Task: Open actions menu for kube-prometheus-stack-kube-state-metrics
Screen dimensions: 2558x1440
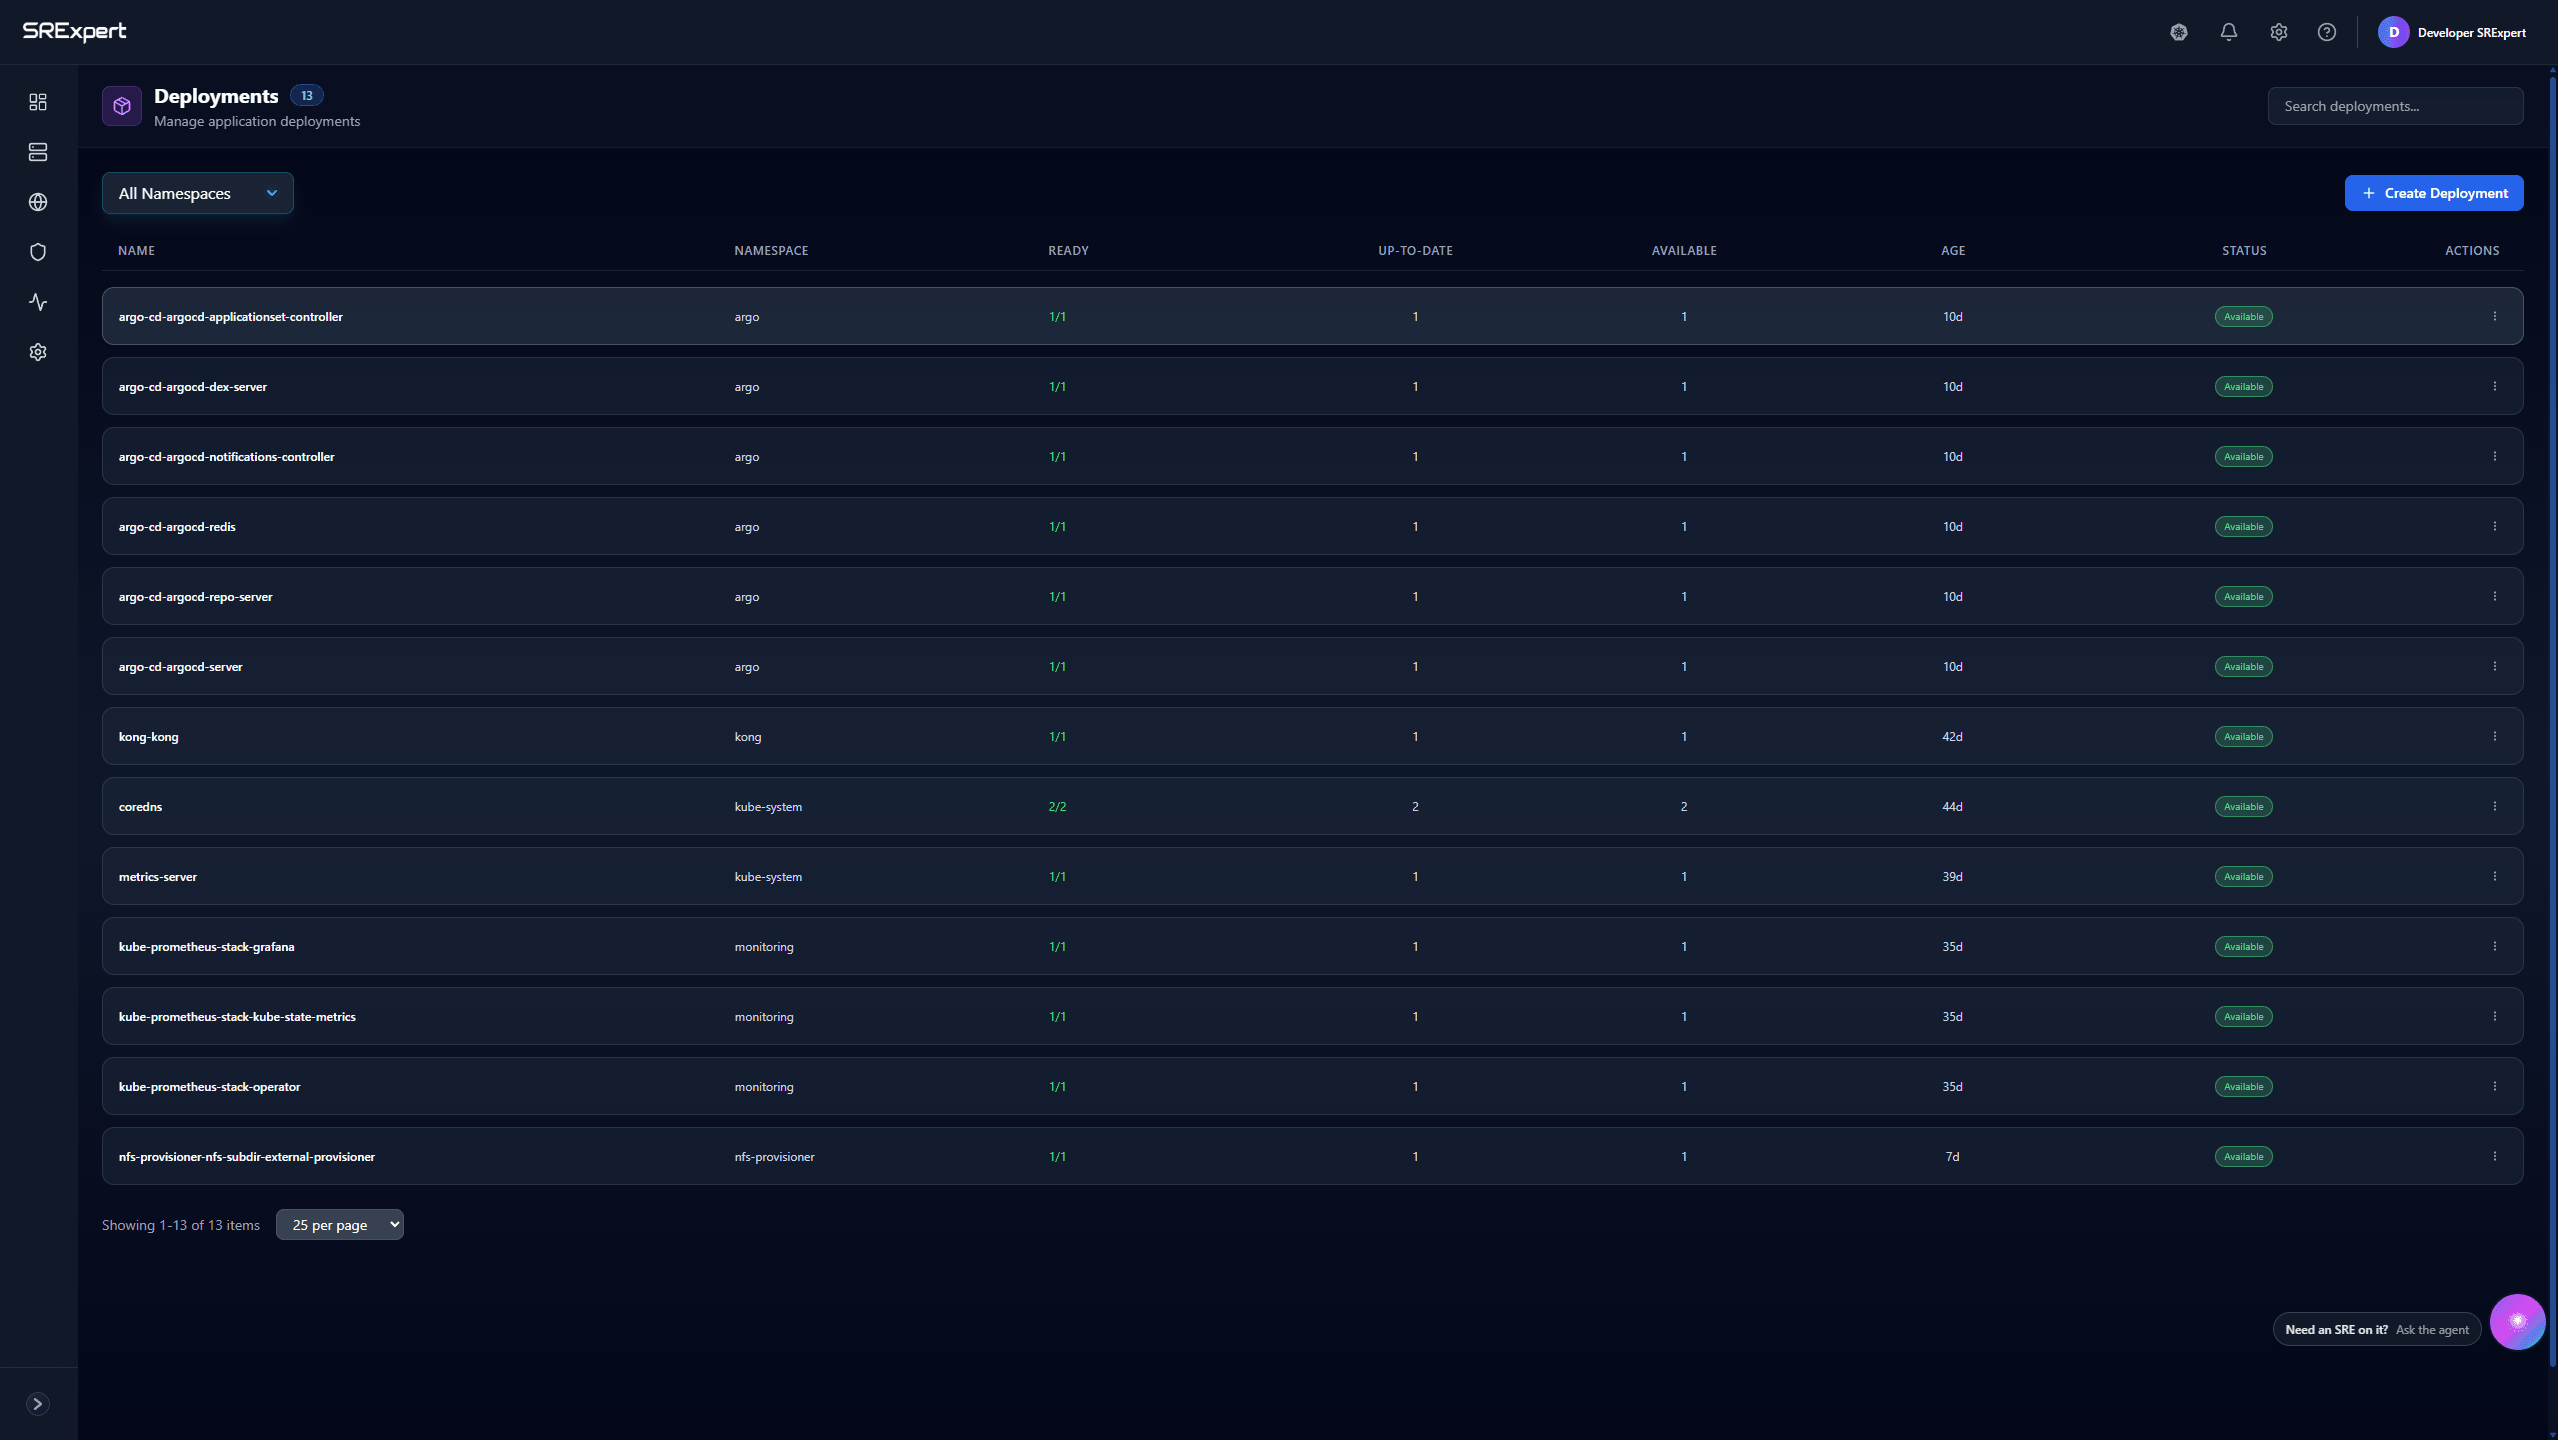Action: click(x=2495, y=1016)
